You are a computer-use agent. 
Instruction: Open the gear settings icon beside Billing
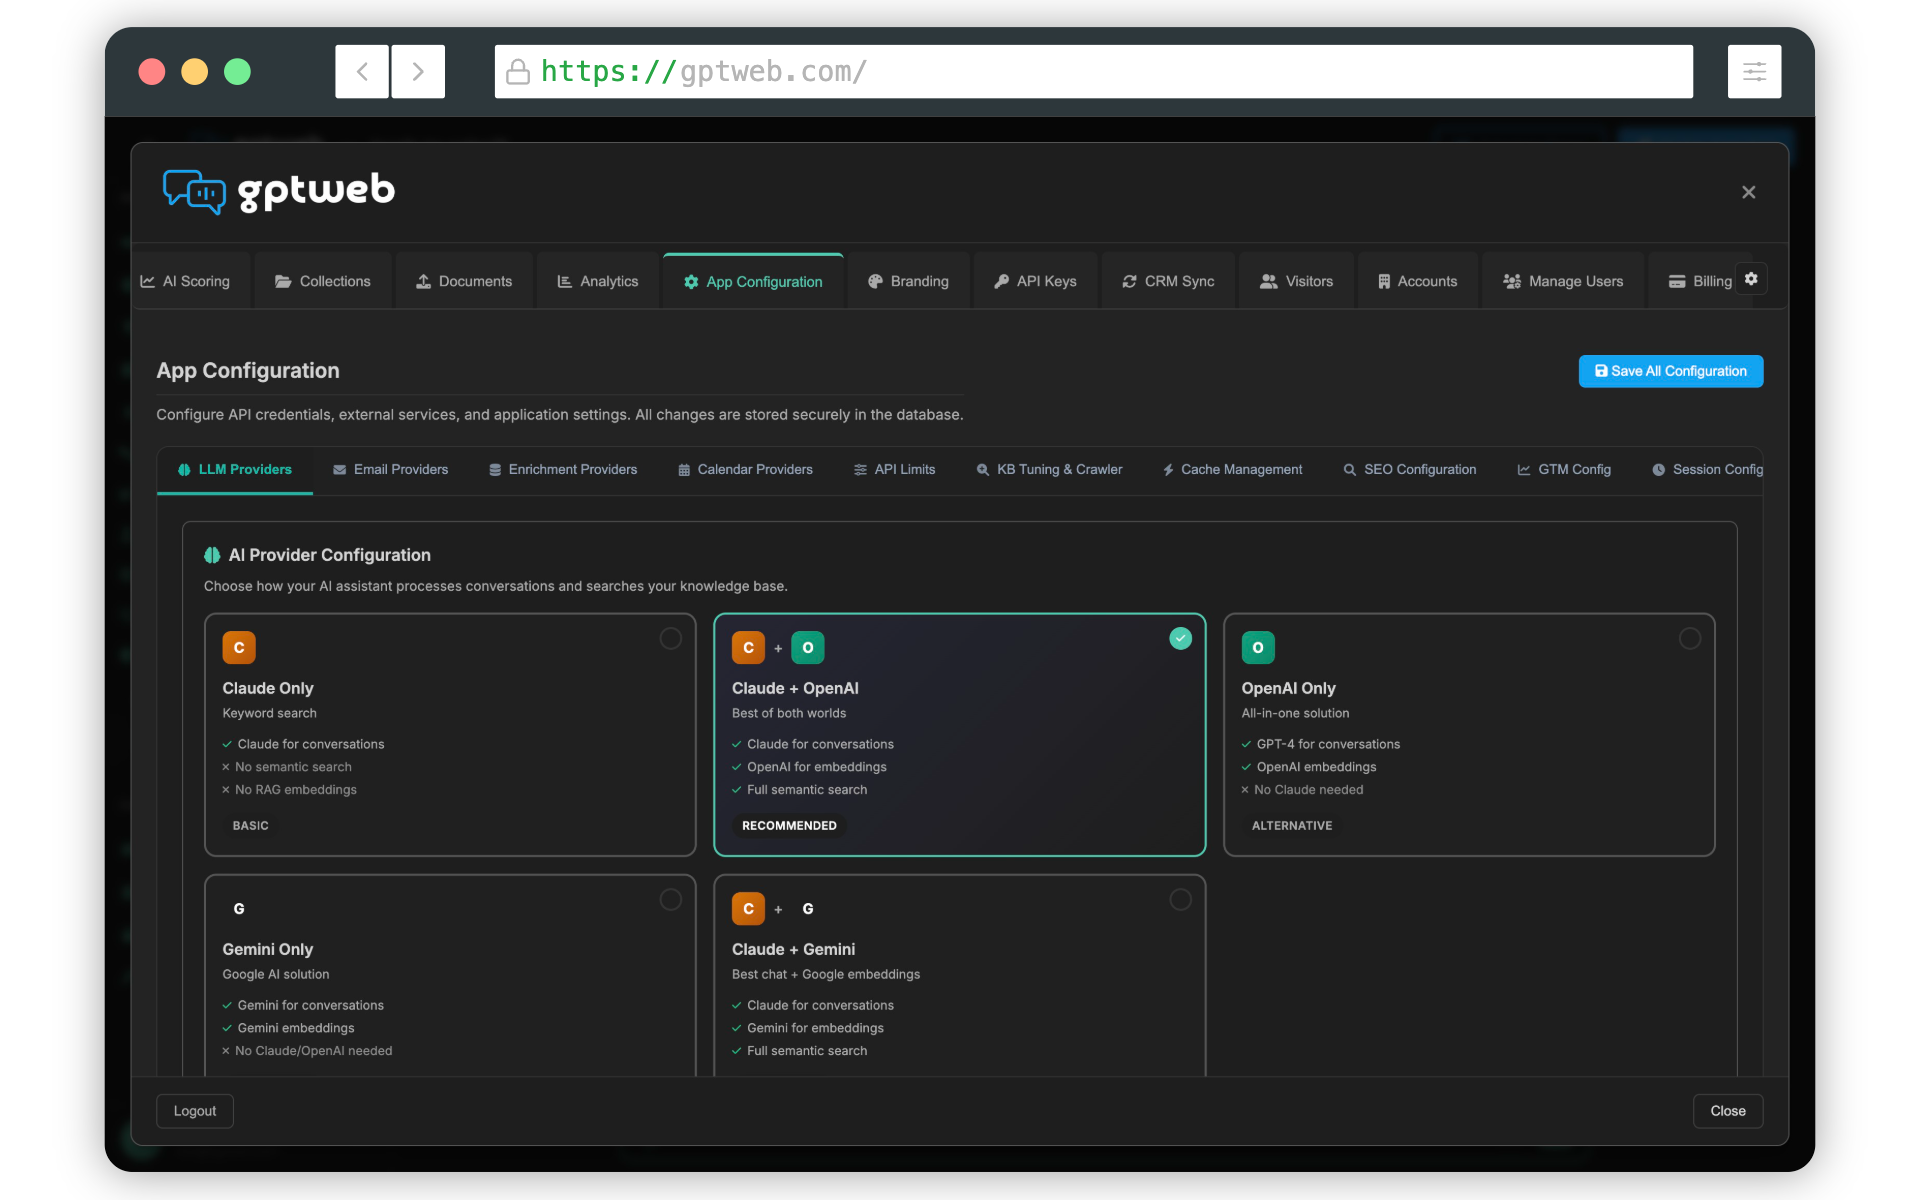tap(1751, 279)
